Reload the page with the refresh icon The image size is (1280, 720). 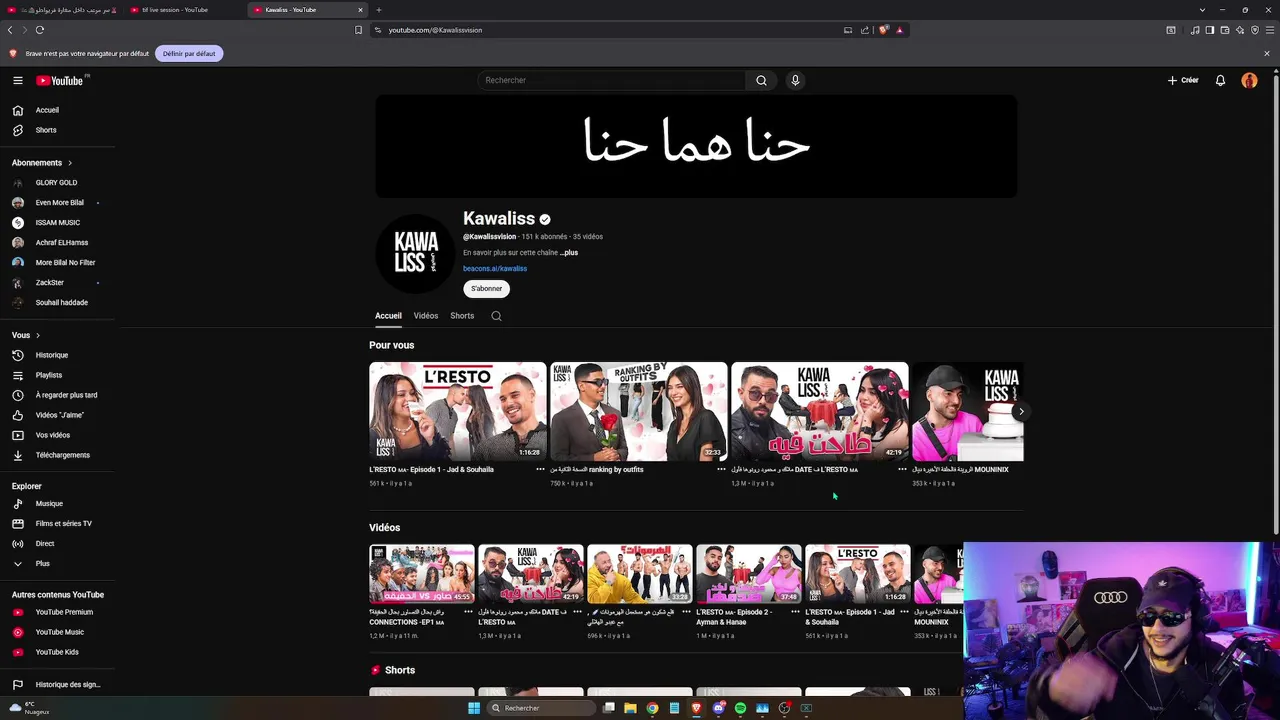coord(40,30)
